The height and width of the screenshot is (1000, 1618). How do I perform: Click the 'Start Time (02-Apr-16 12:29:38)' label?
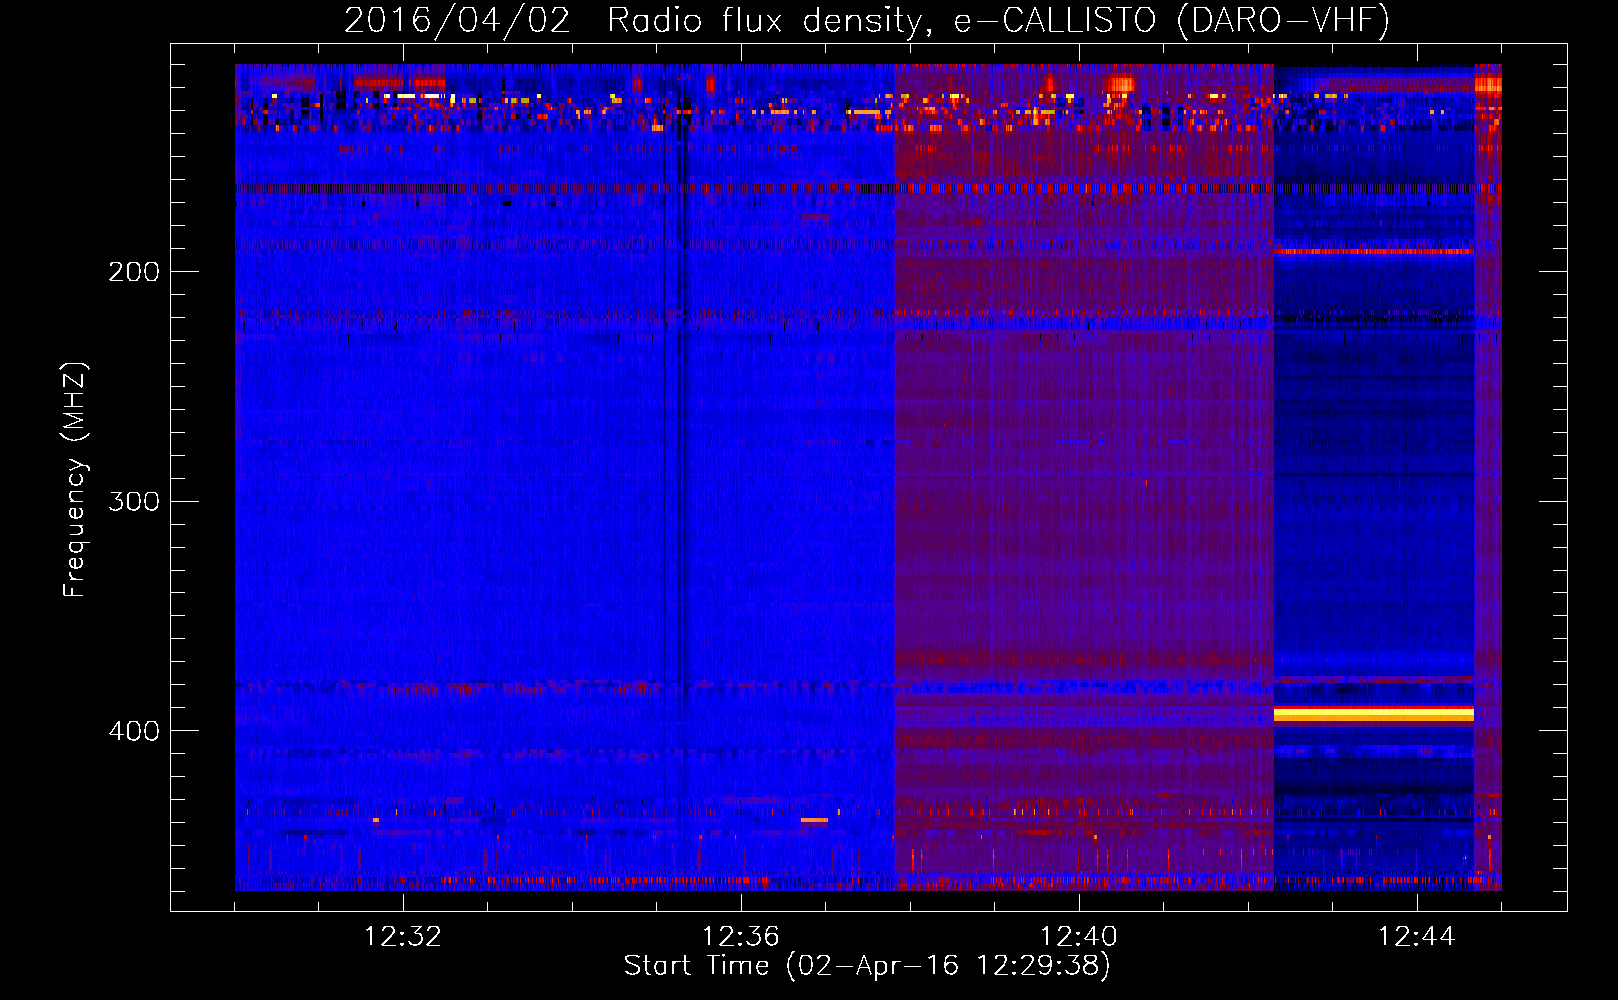tap(867, 966)
